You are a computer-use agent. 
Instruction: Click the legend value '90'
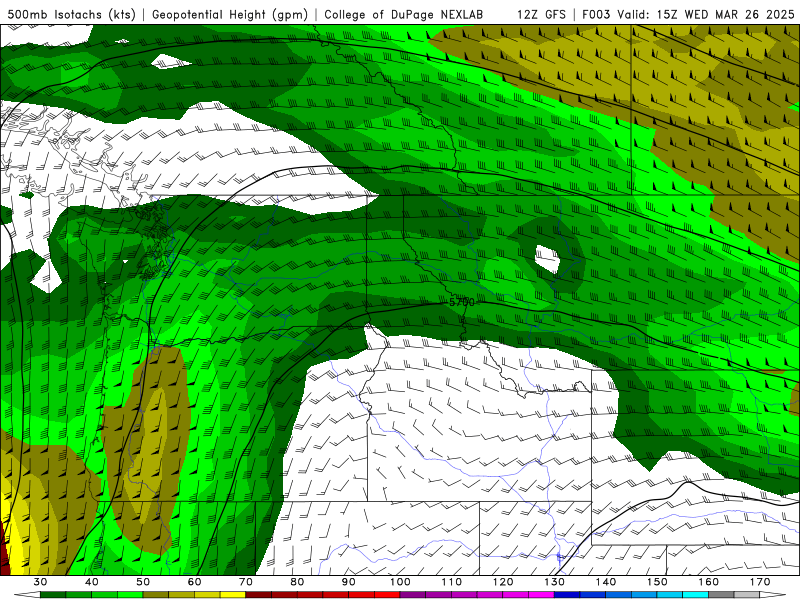point(348,582)
